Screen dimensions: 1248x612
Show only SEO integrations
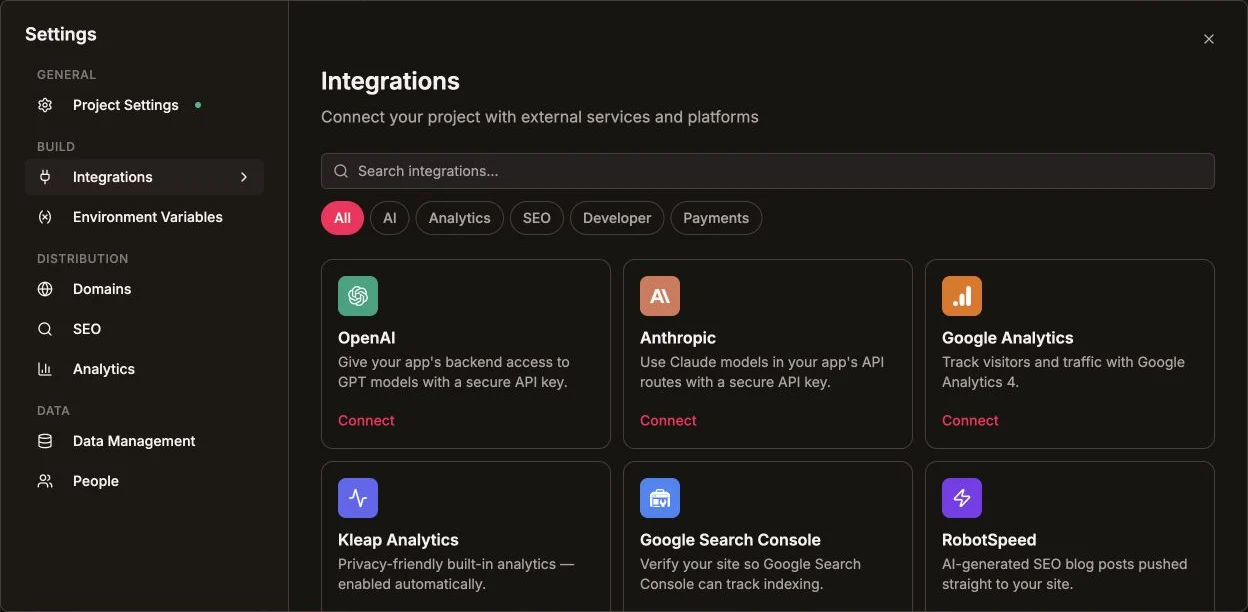pos(537,218)
